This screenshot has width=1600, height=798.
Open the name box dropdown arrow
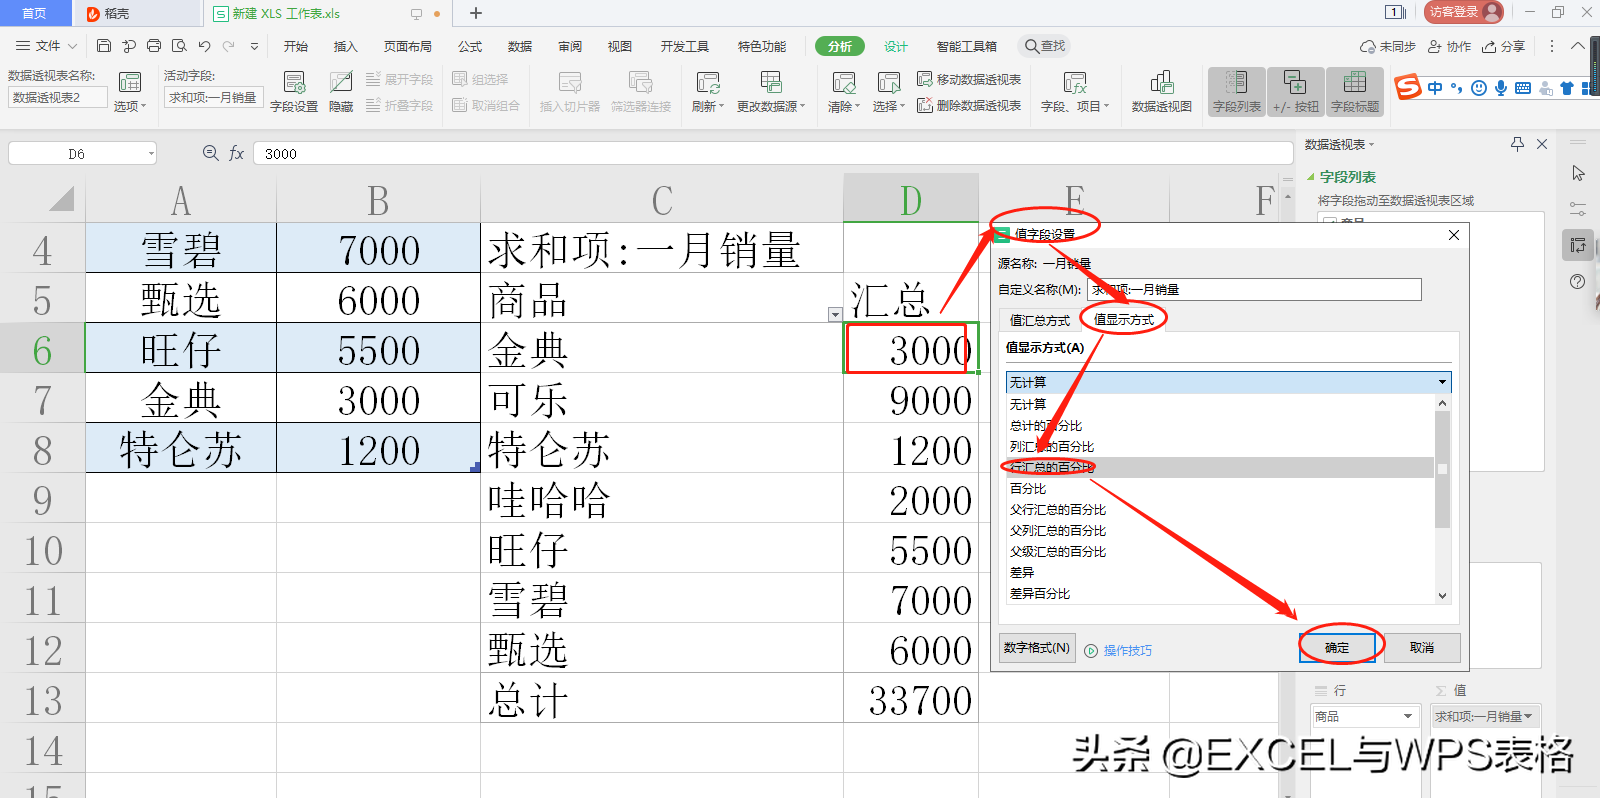(151, 153)
